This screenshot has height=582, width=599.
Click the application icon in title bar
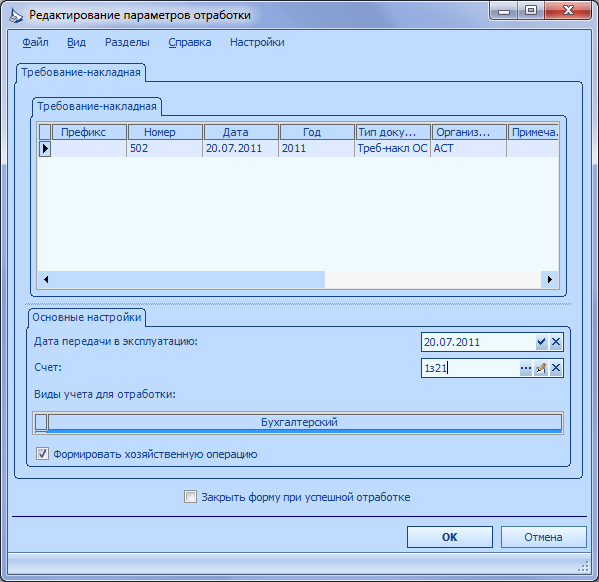pos(16,16)
